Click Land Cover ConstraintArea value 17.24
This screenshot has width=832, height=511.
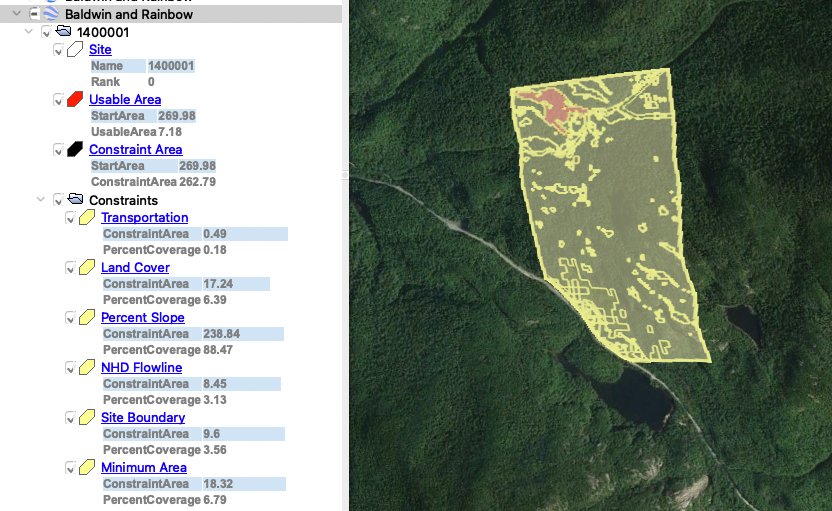tap(218, 283)
